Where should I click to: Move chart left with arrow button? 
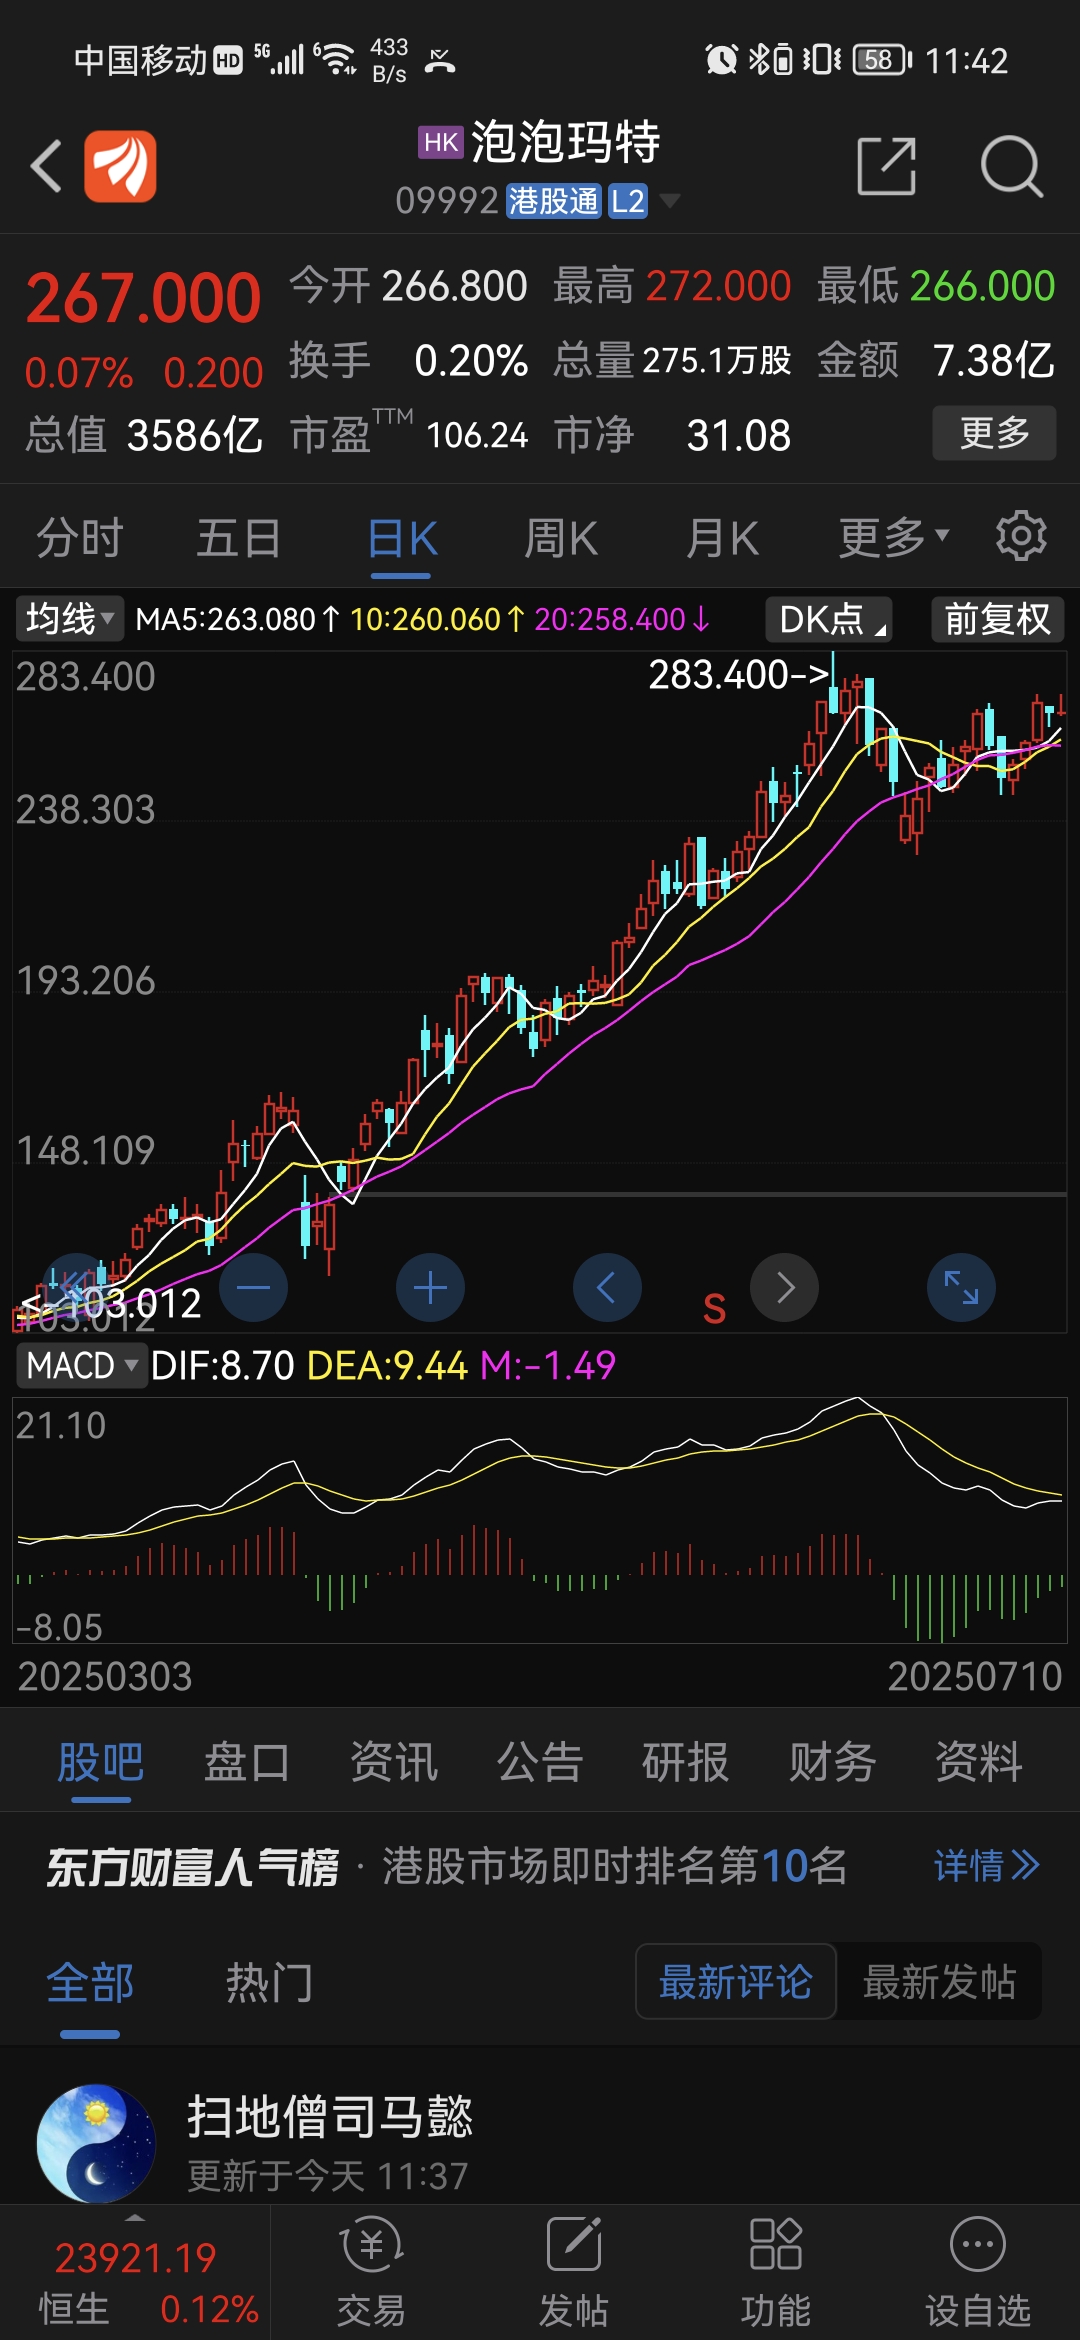607,1287
